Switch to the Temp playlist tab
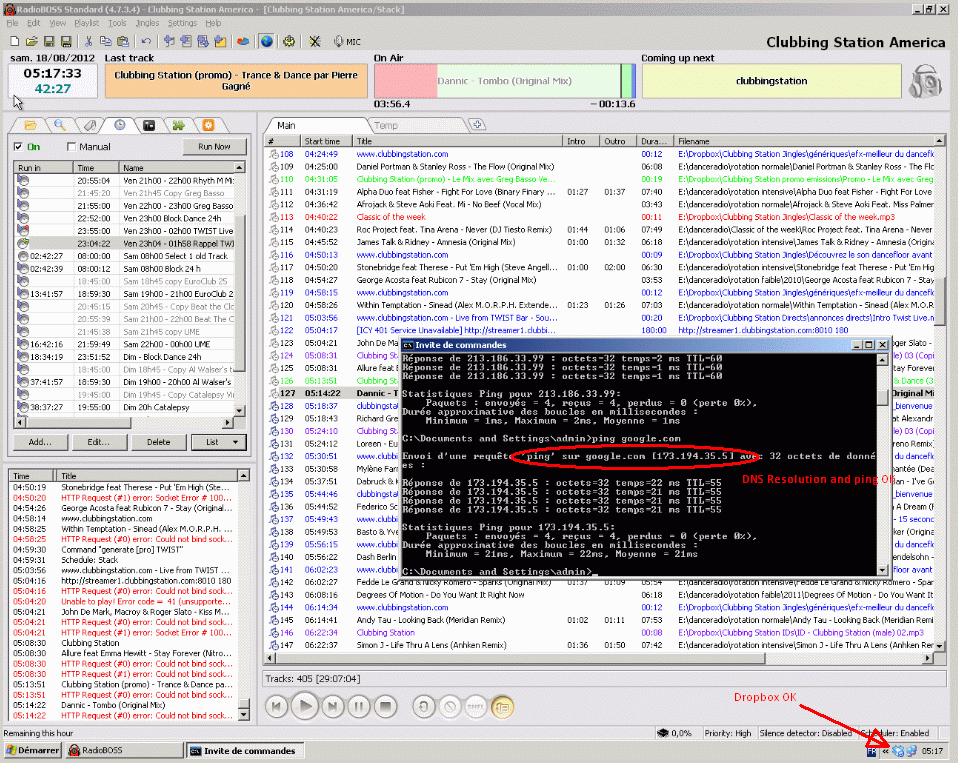958x763 pixels. (x=386, y=125)
